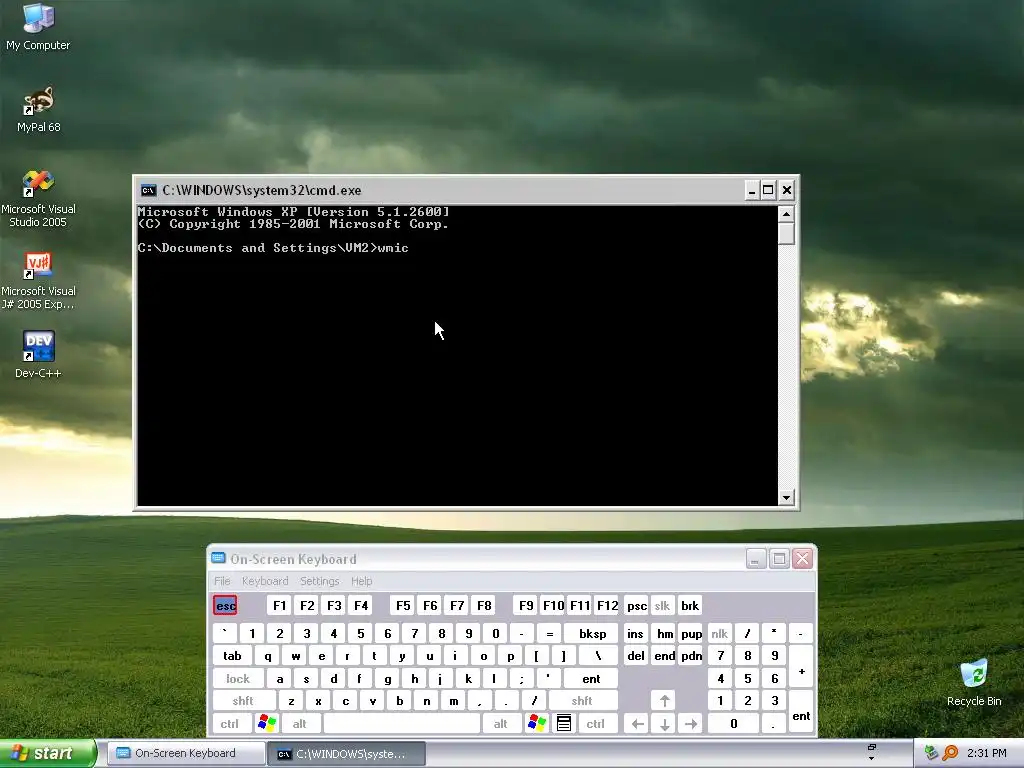Viewport: 1024px width, 768px height.
Task: Toggle right alt key on keyboard
Action: 500,724
